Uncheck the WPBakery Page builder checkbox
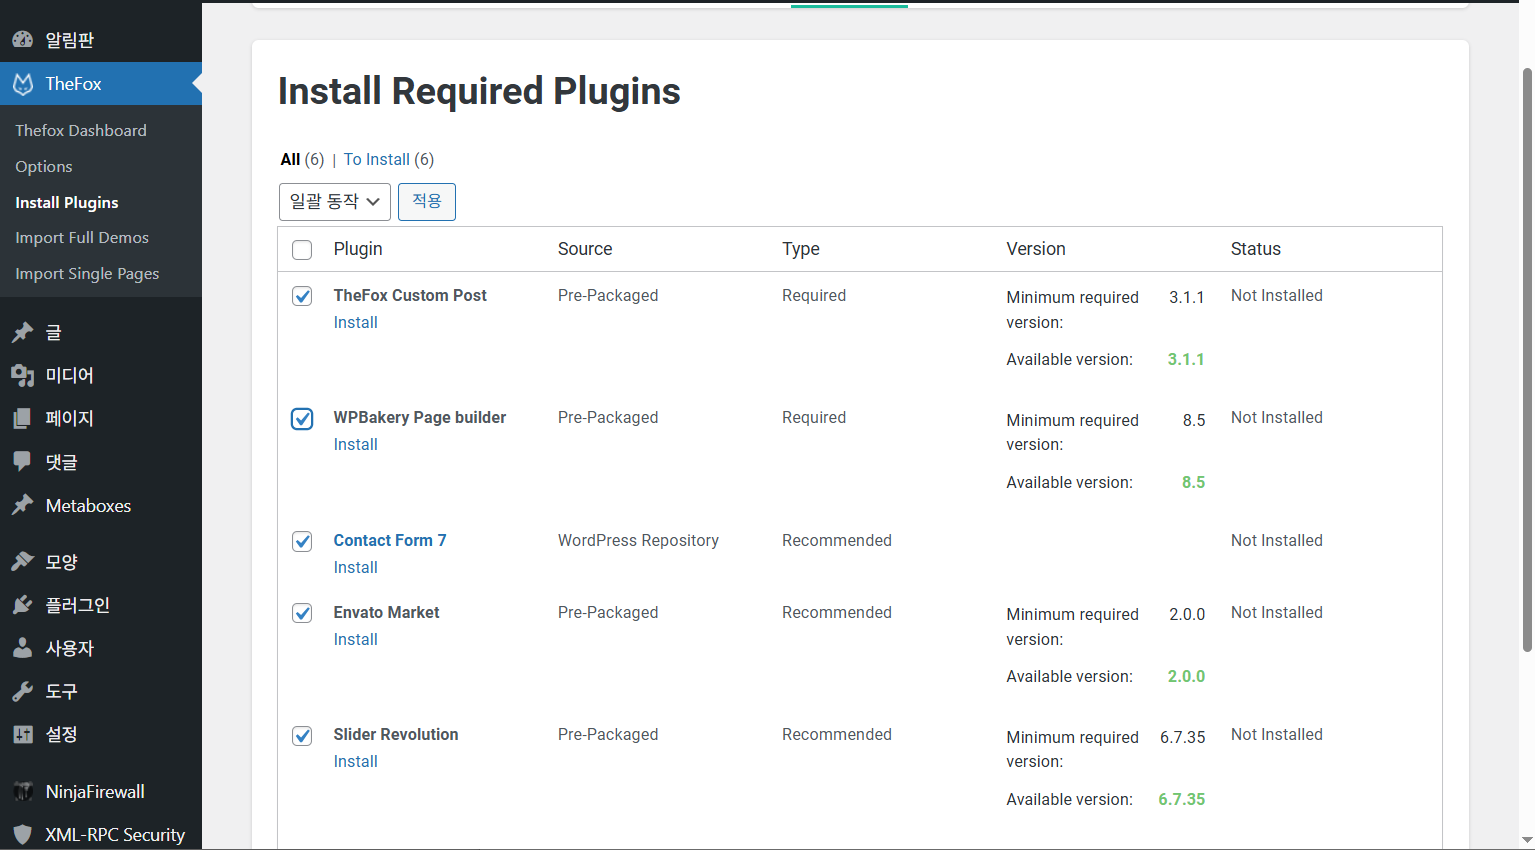Image resolution: width=1535 pixels, height=850 pixels. [302, 419]
